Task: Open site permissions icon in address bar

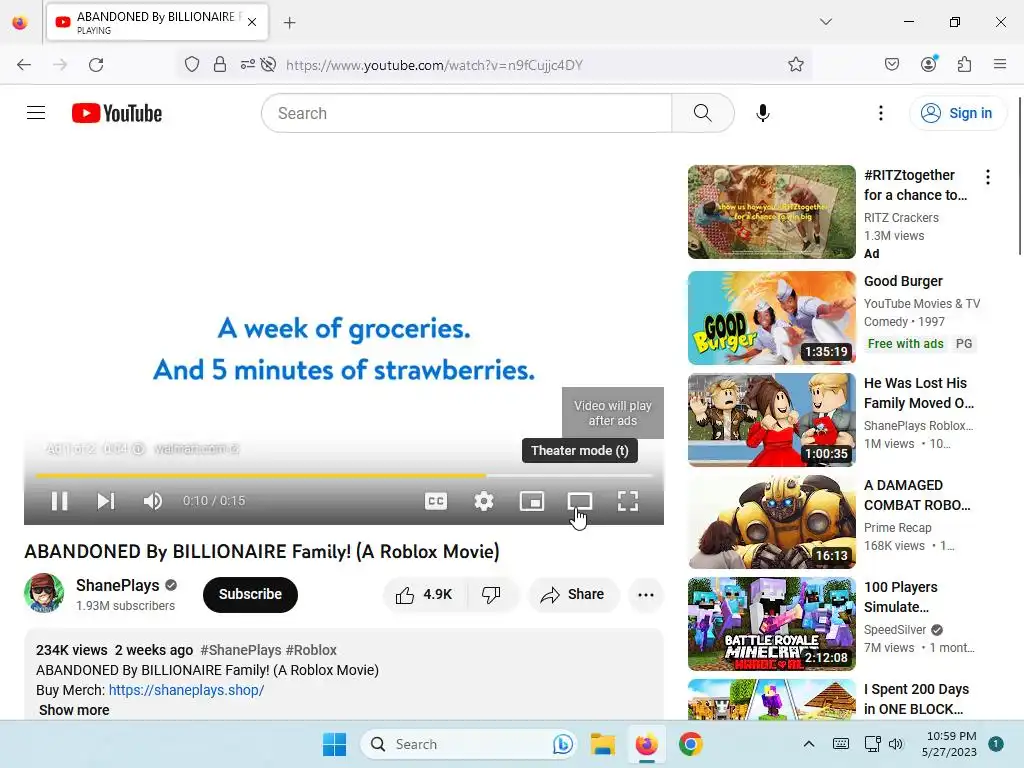Action: 247,65
